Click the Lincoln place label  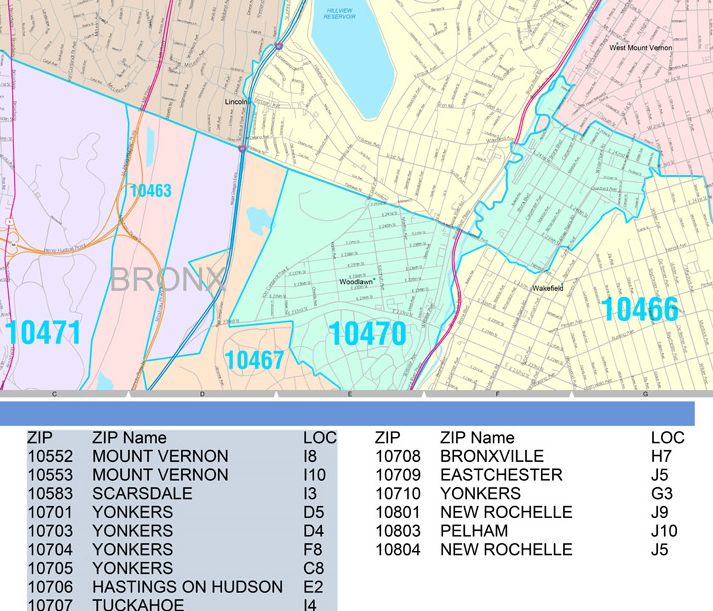click(x=237, y=102)
